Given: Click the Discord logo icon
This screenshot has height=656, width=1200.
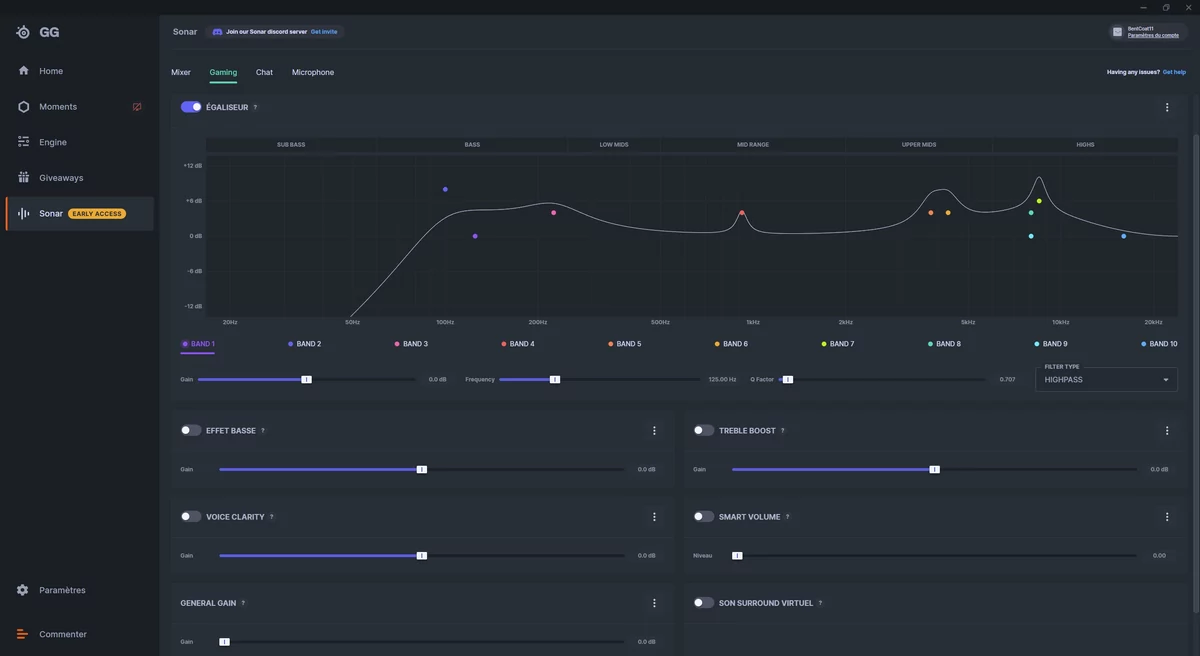Looking at the screenshot, I should [x=217, y=32].
